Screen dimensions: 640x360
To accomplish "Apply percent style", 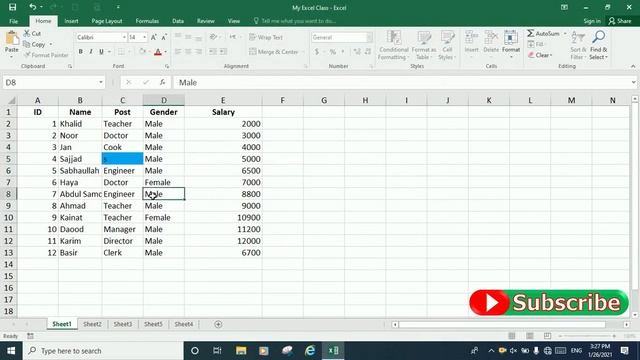I will point(333,52).
